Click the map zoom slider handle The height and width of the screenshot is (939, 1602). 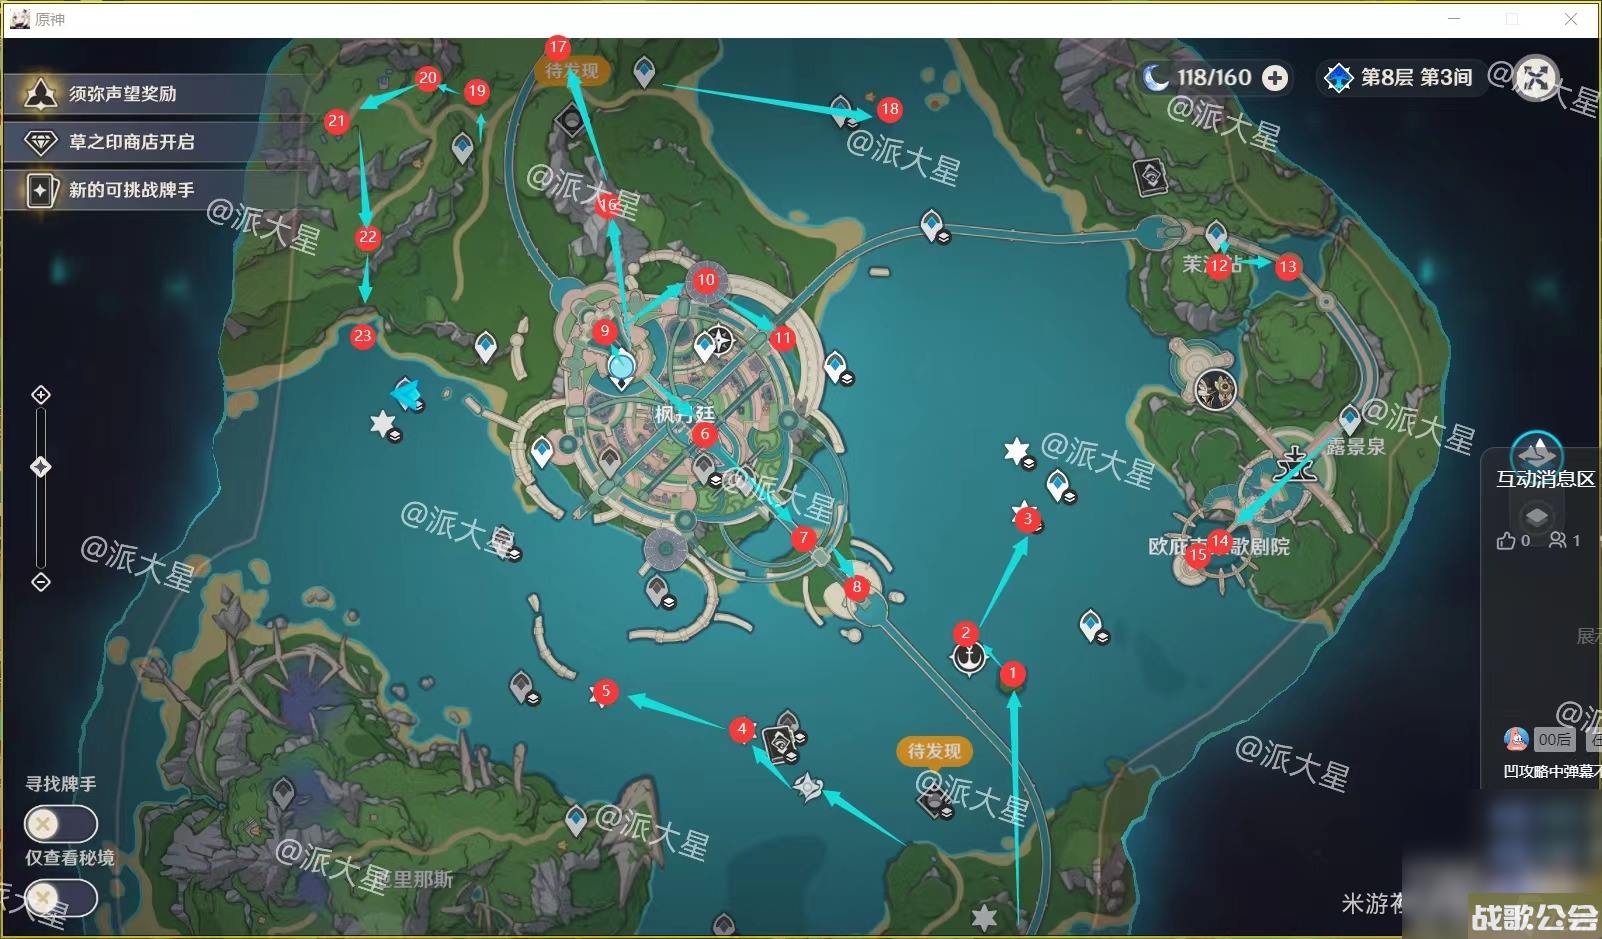(x=41, y=467)
